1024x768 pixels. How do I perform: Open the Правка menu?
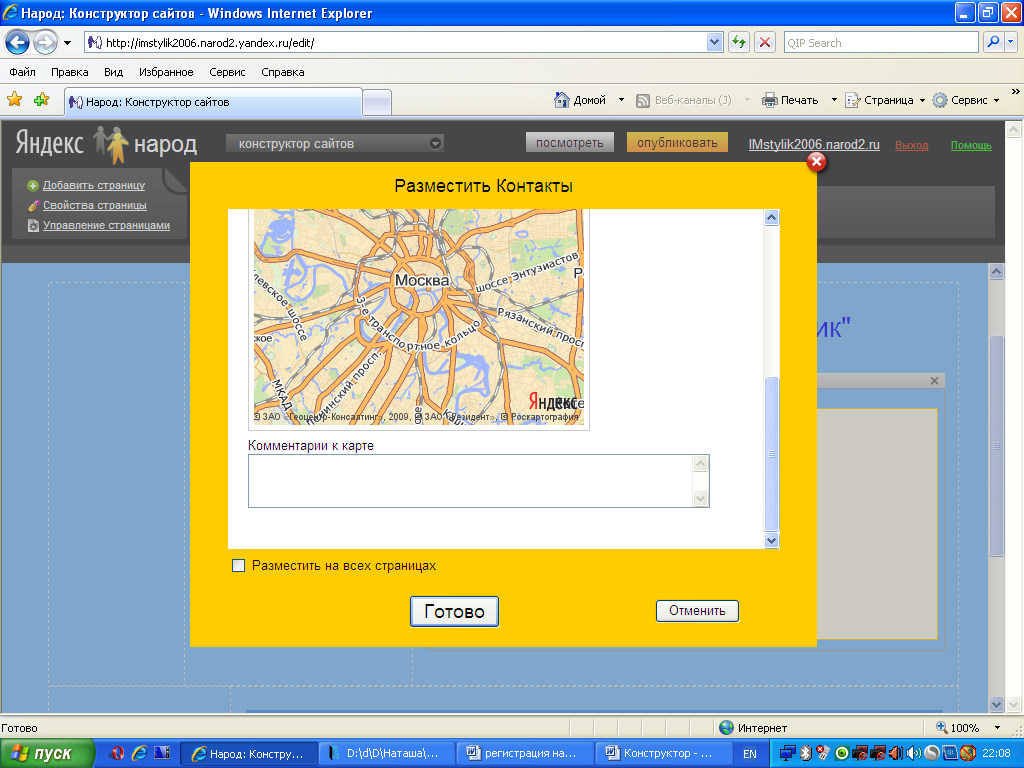pyautogui.click(x=69, y=72)
